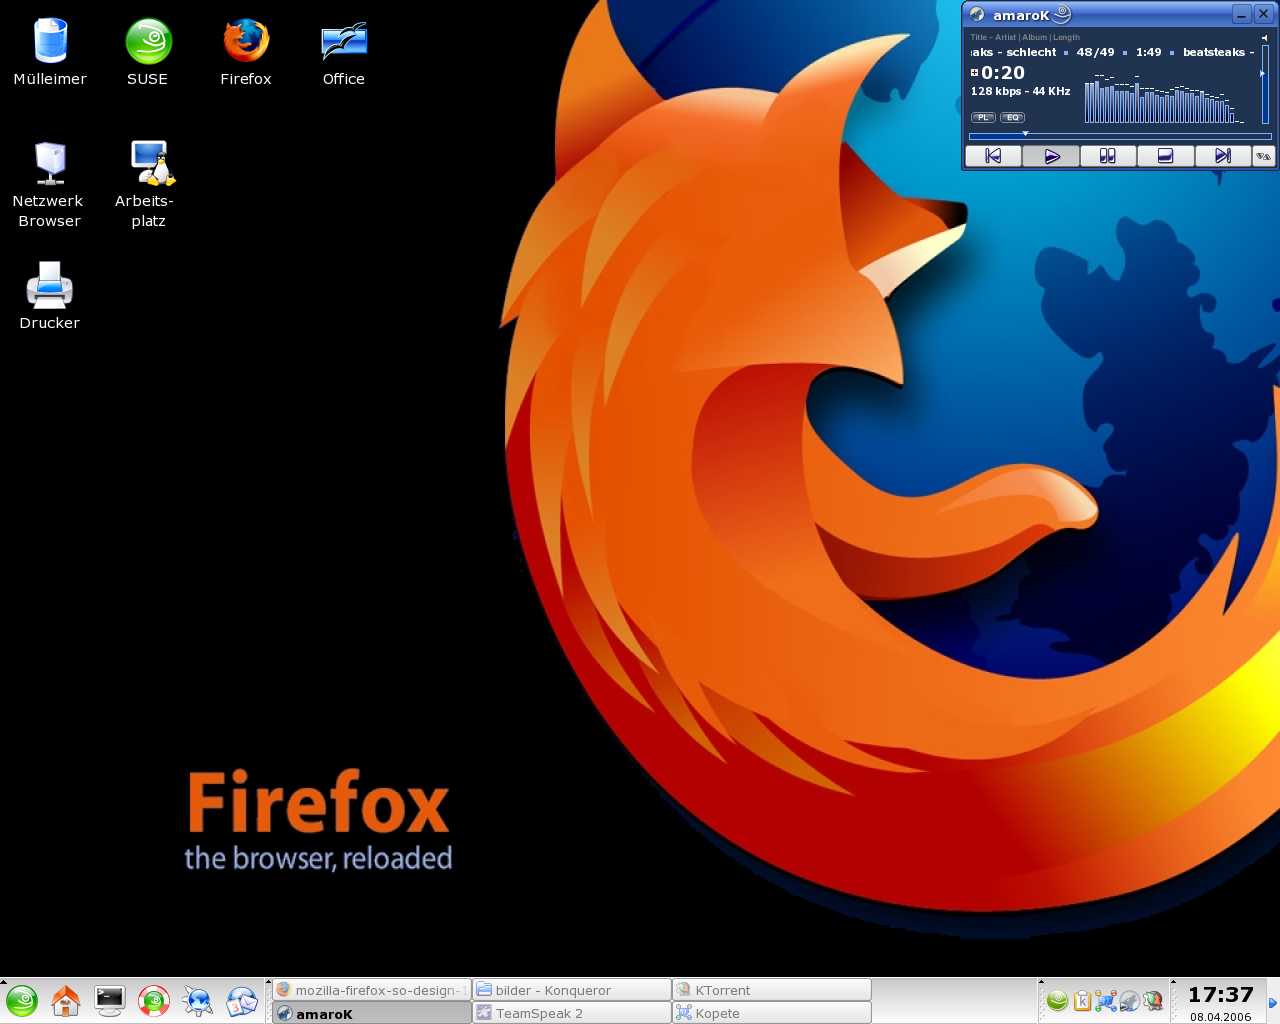Open the amaroK menu button beside next track
Image resolution: width=1280 pixels, height=1024 pixels.
(x=1263, y=156)
